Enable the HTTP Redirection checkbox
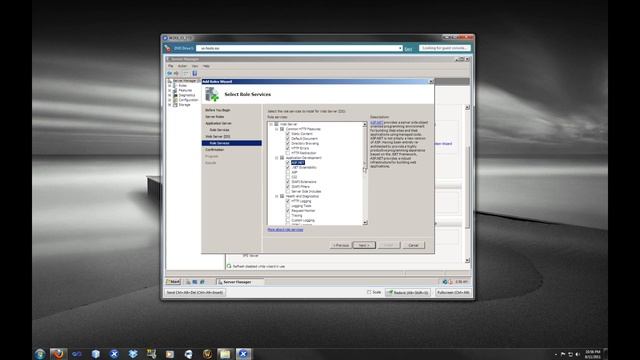Viewport: 640px width, 360px height. click(288, 153)
